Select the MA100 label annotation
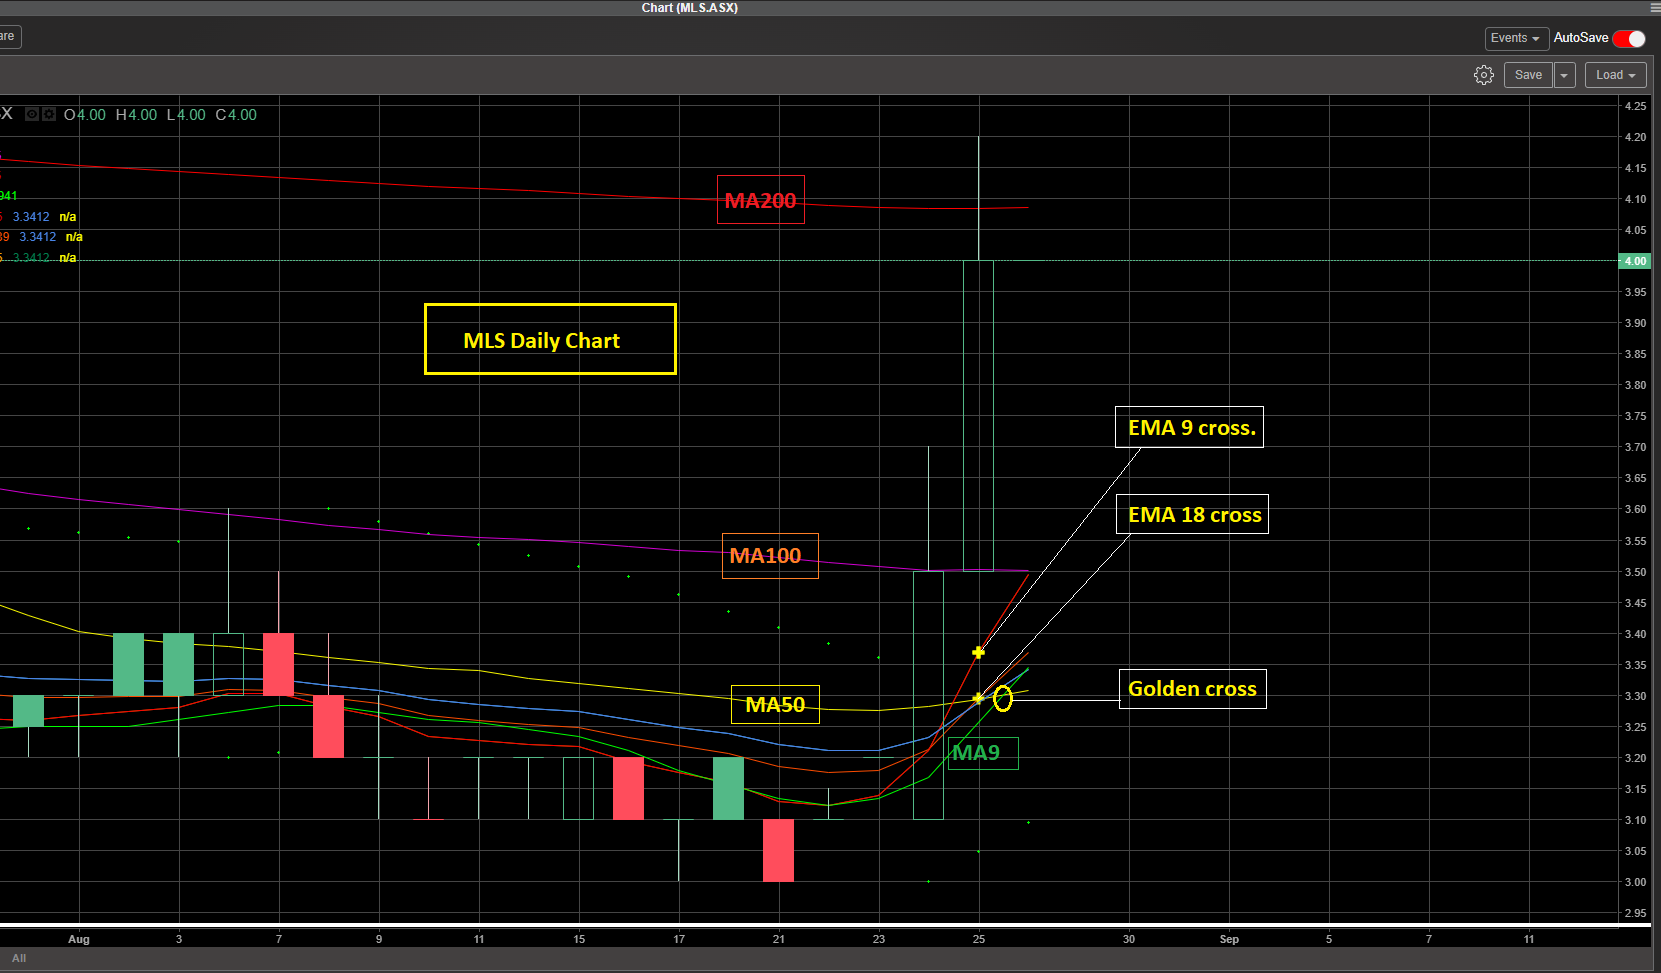1661x973 pixels. point(770,556)
